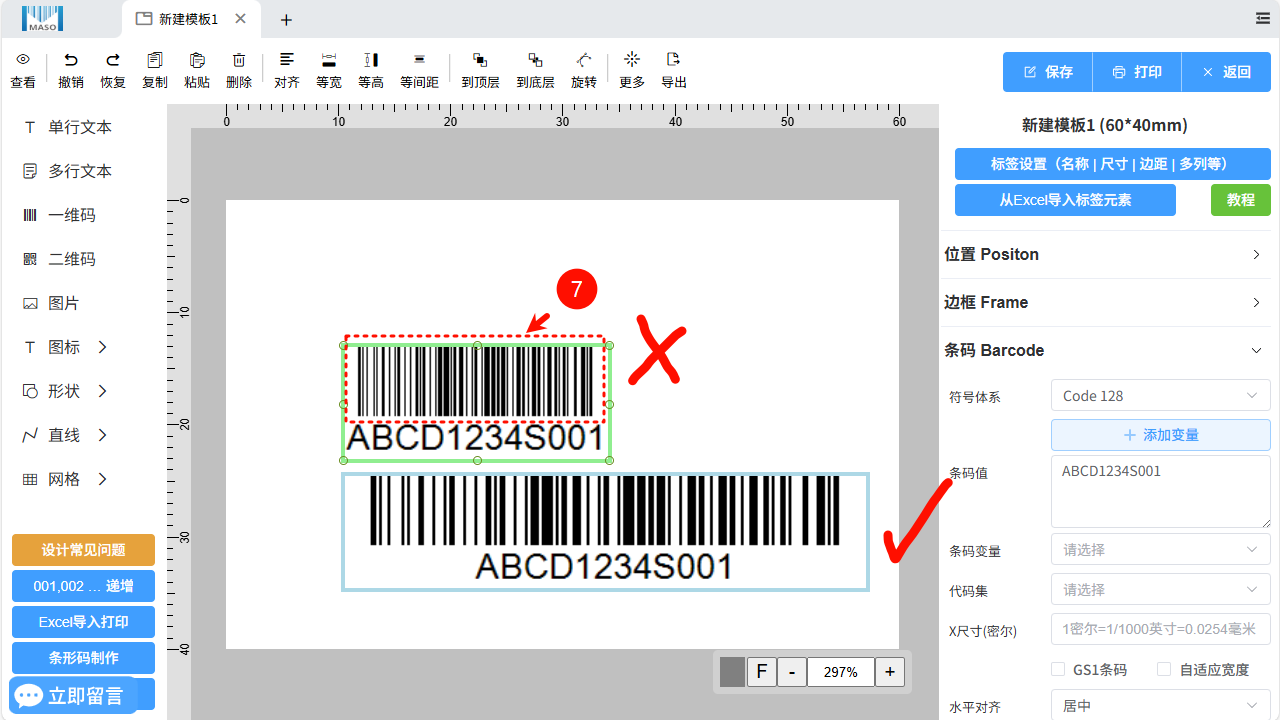
Task: Copy element using 复制 icon
Action: [x=155, y=60]
